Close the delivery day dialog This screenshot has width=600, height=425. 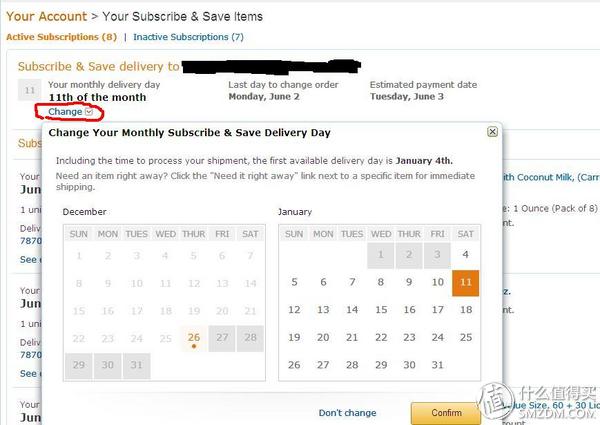(x=492, y=132)
